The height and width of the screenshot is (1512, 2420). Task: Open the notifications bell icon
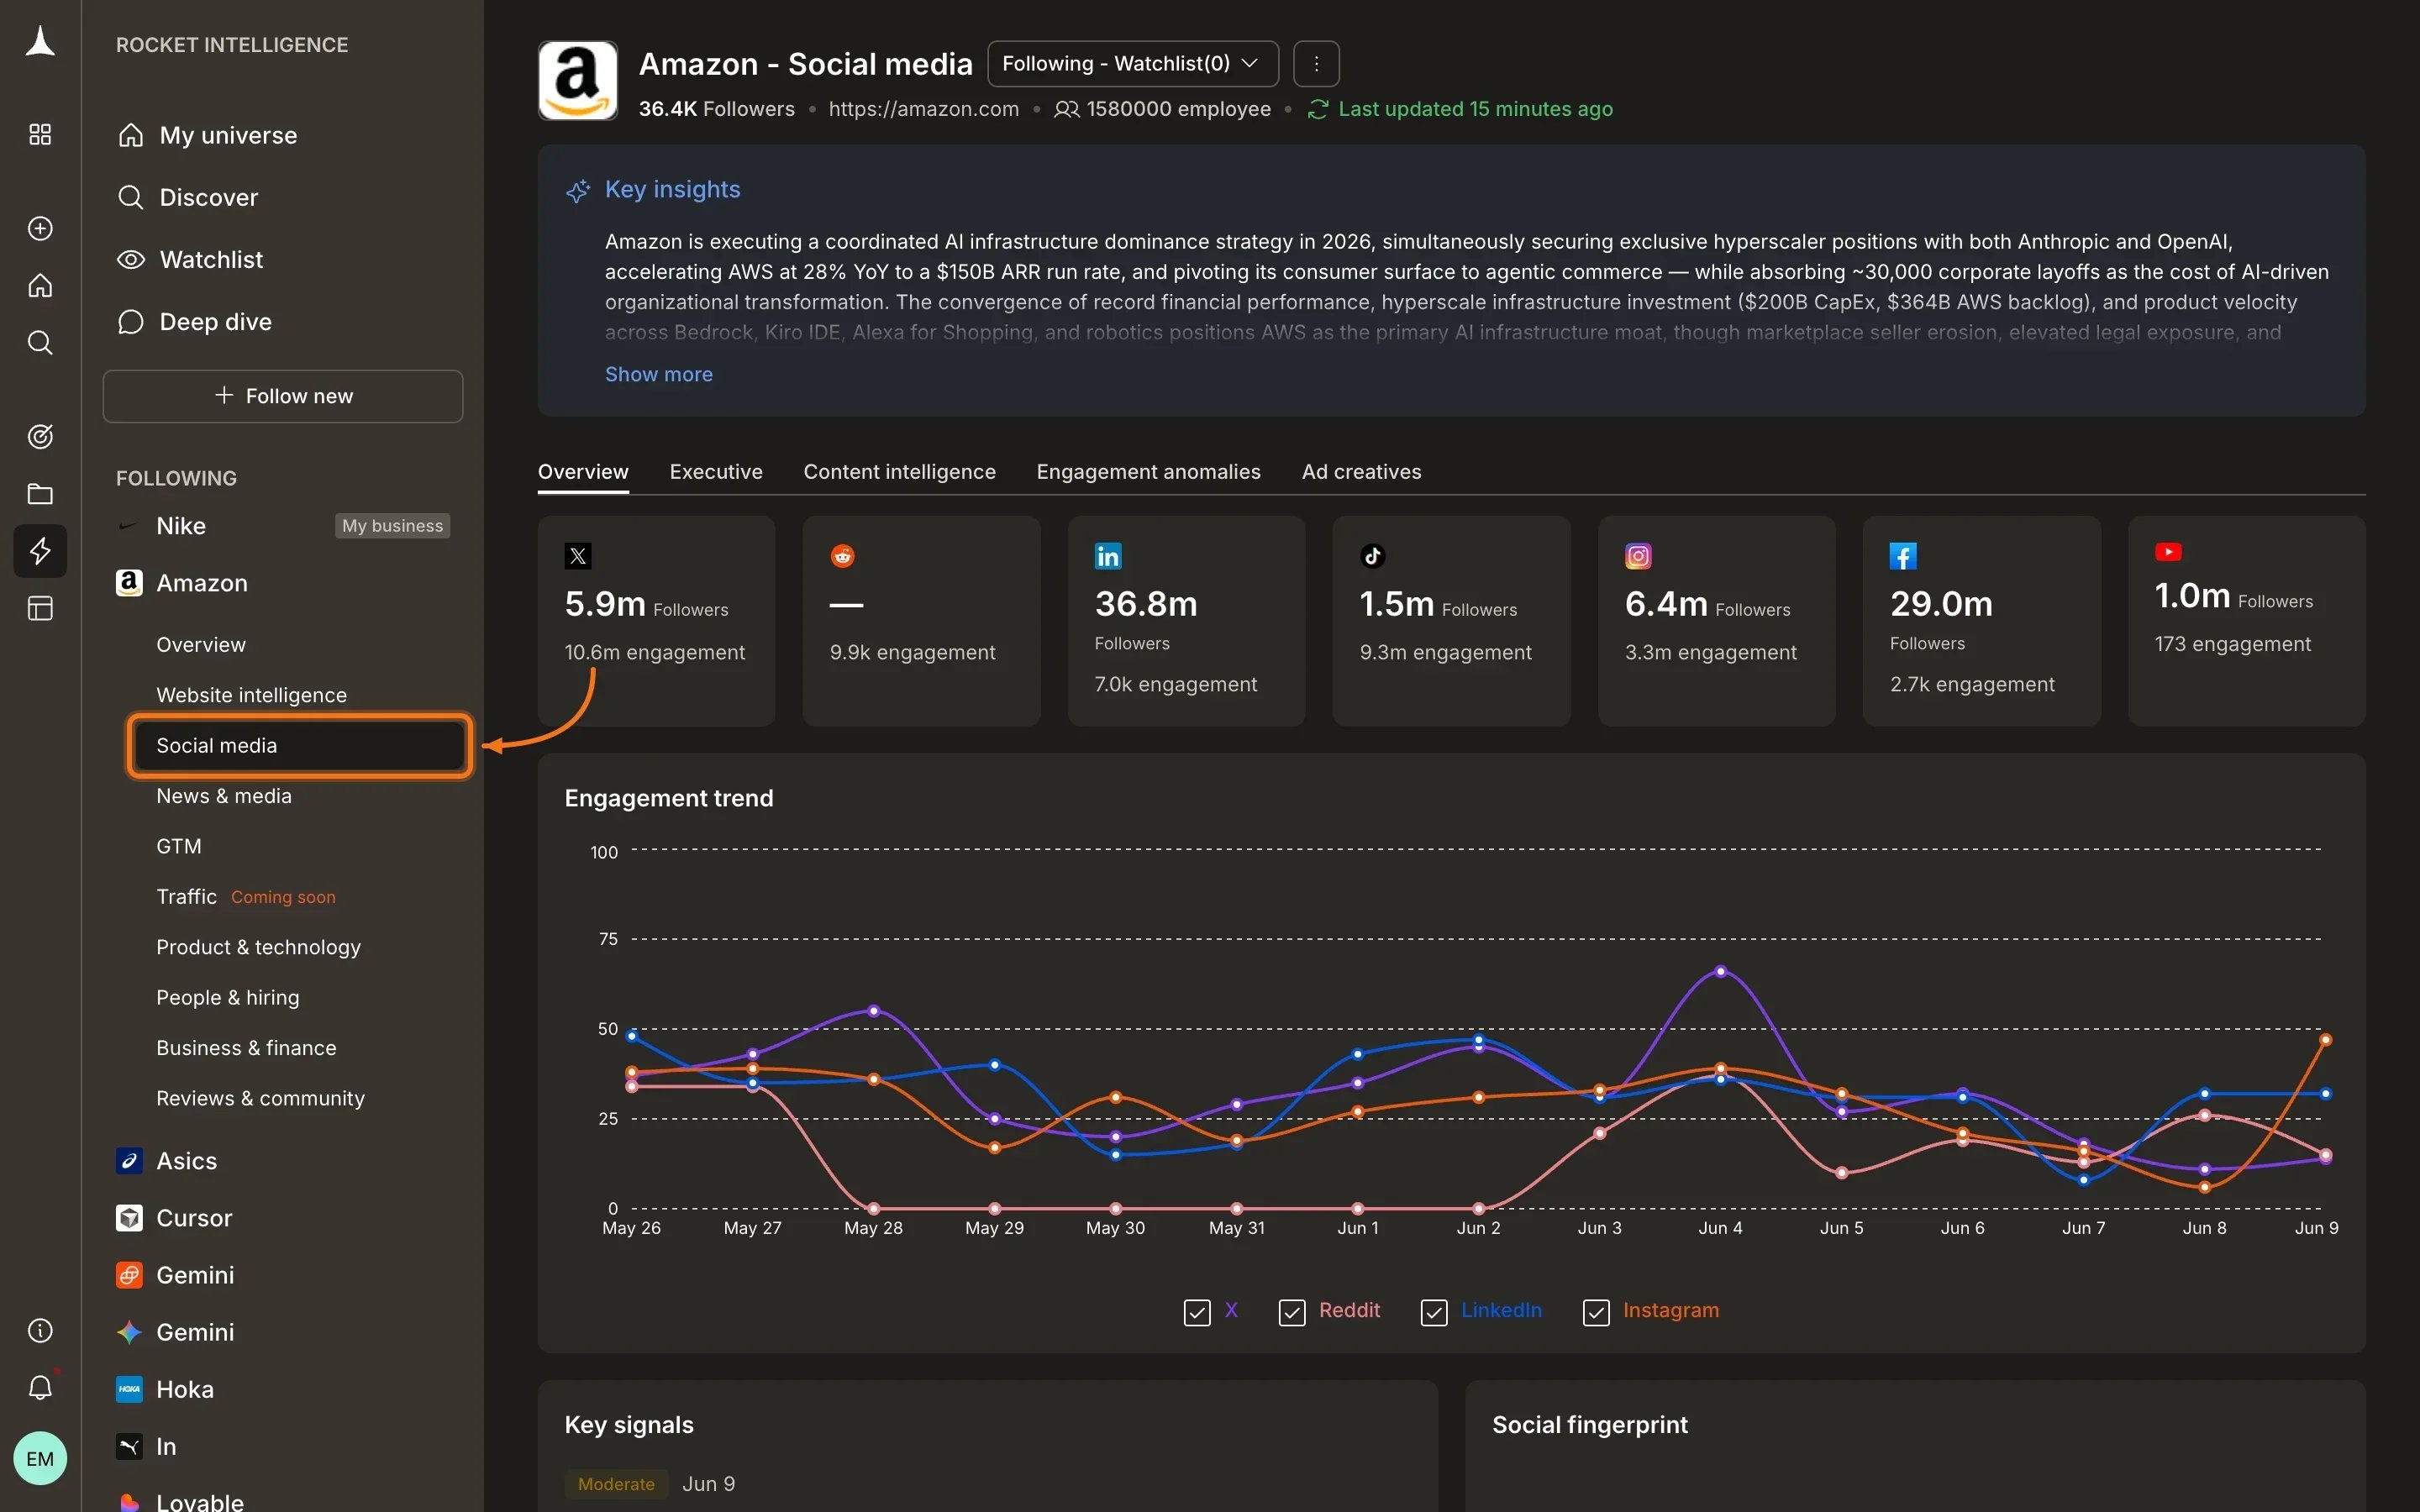click(x=40, y=1387)
